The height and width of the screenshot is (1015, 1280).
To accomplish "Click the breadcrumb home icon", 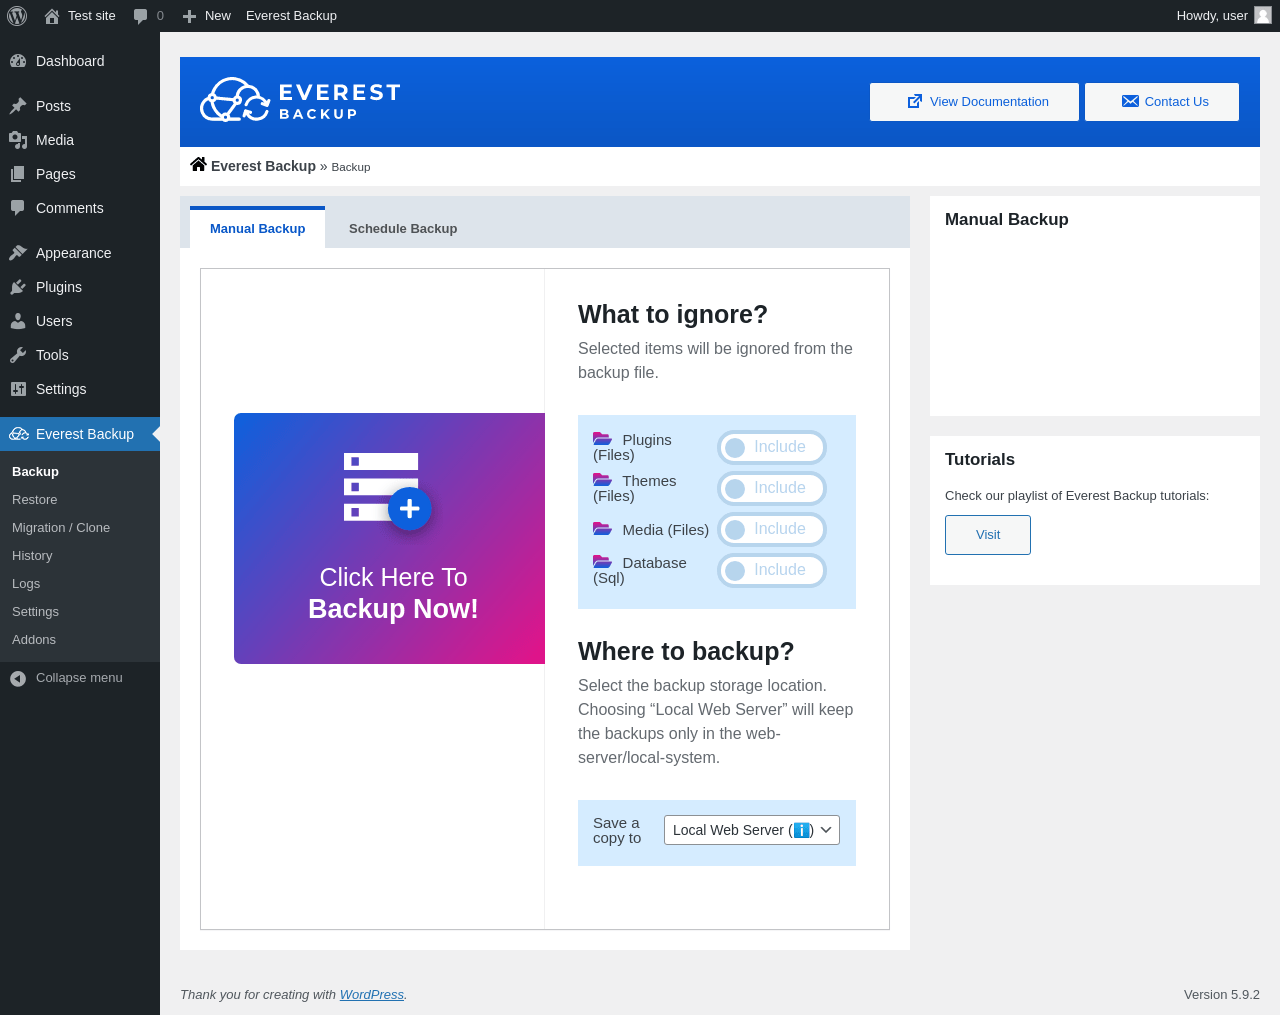I will 198,165.
